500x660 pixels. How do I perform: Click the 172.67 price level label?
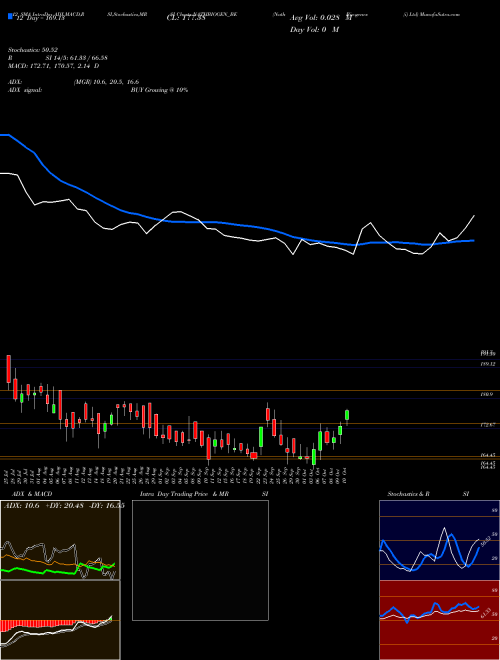pyautogui.click(x=489, y=425)
